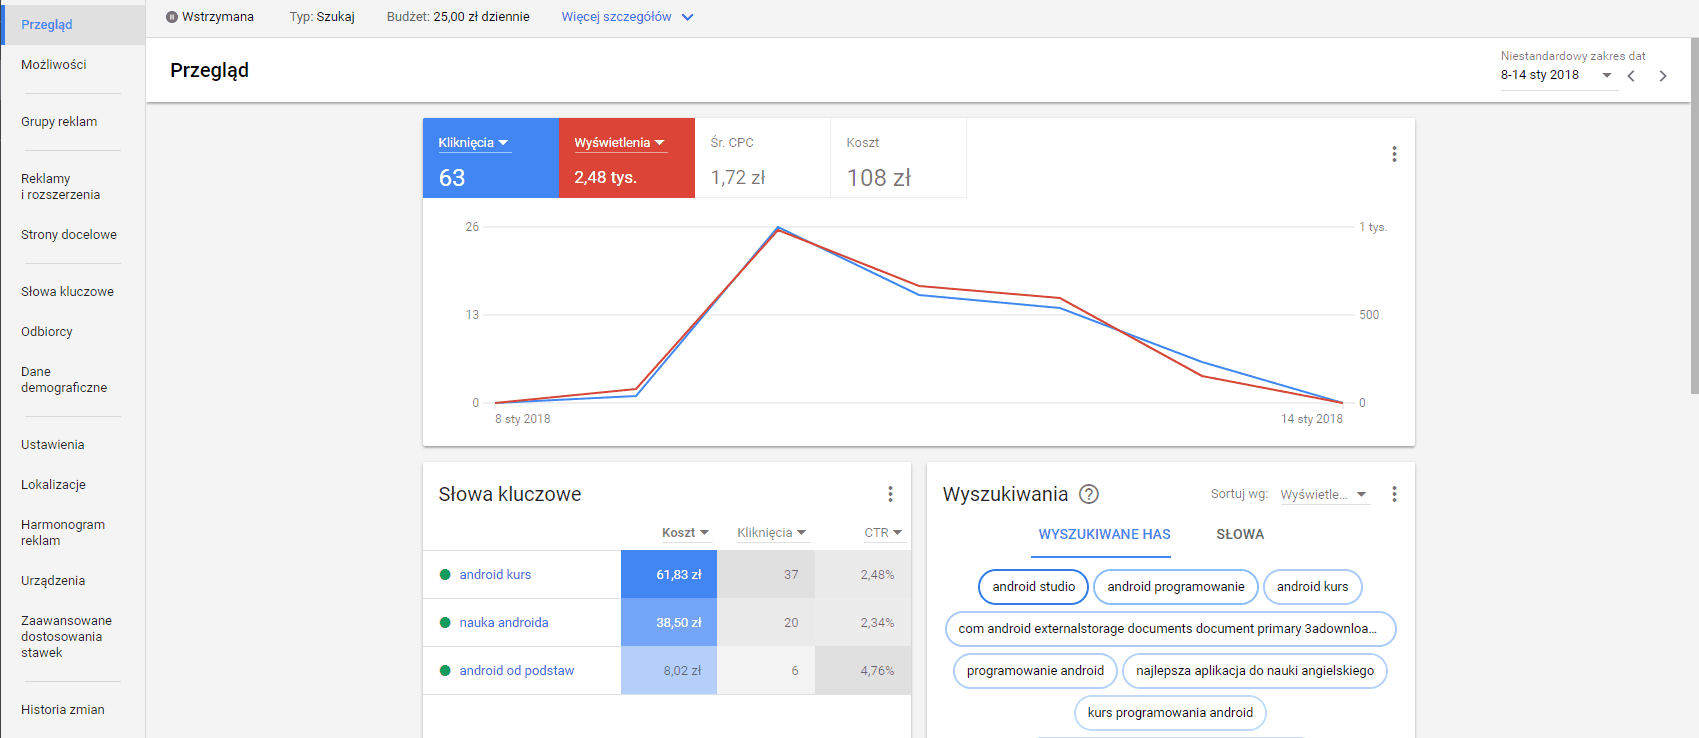Click the 8,02 zł cost cell
The height and width of the screenshot is (738, 1699).
669,670
